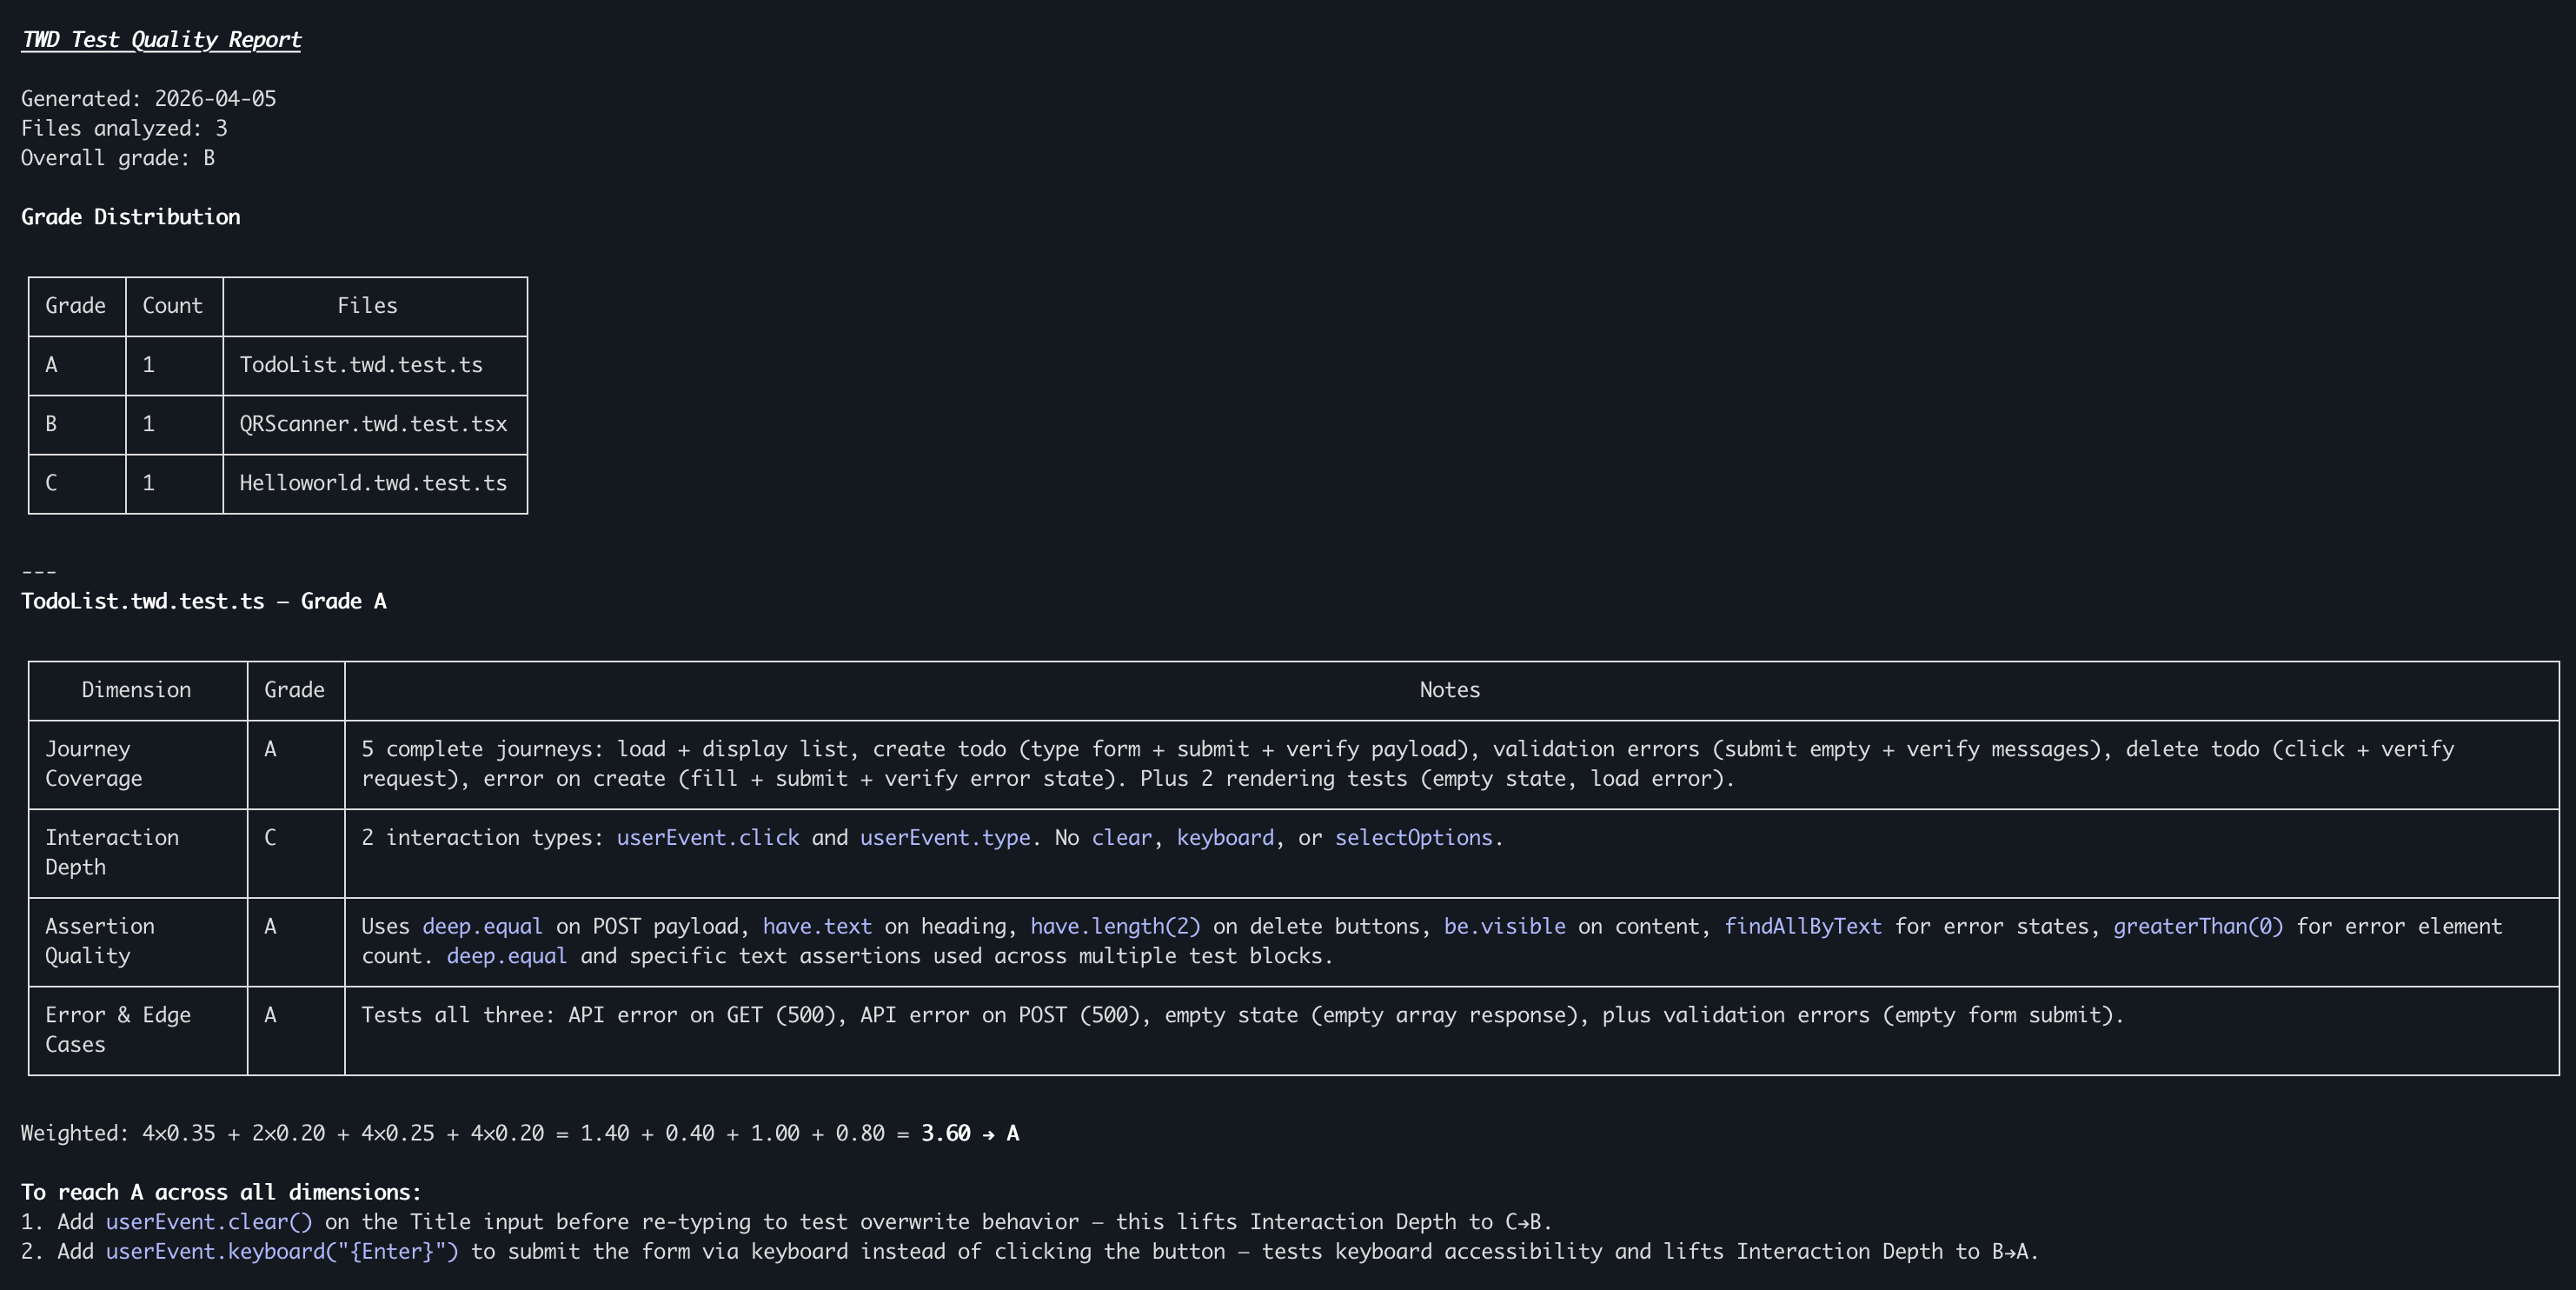Click the have.length(2) code reference
The image size is (2576, 1290).
point(1115,927)
